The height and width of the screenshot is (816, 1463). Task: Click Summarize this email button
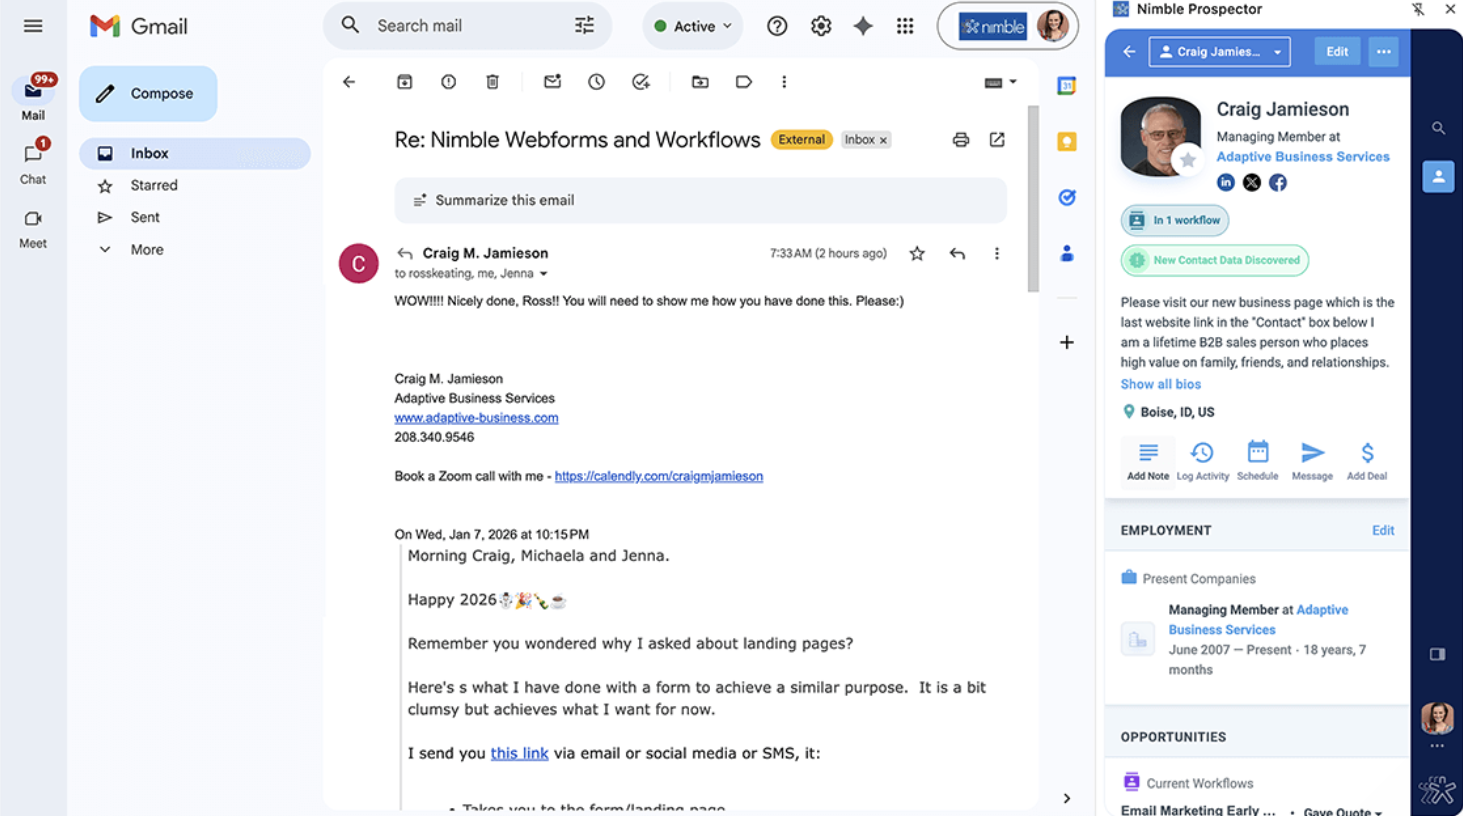(x=701, y=200)
